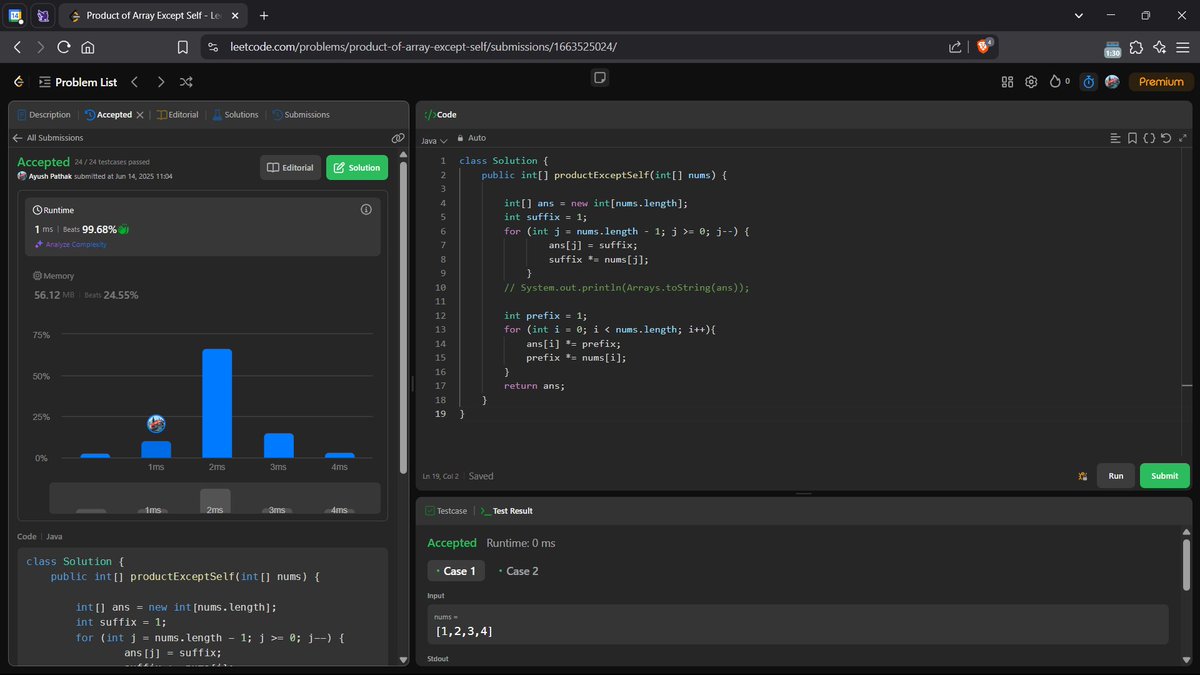This screenshot has height=675, width=1200.
Task: Expand code editor to fullscreen
Action: point(1183,138)
